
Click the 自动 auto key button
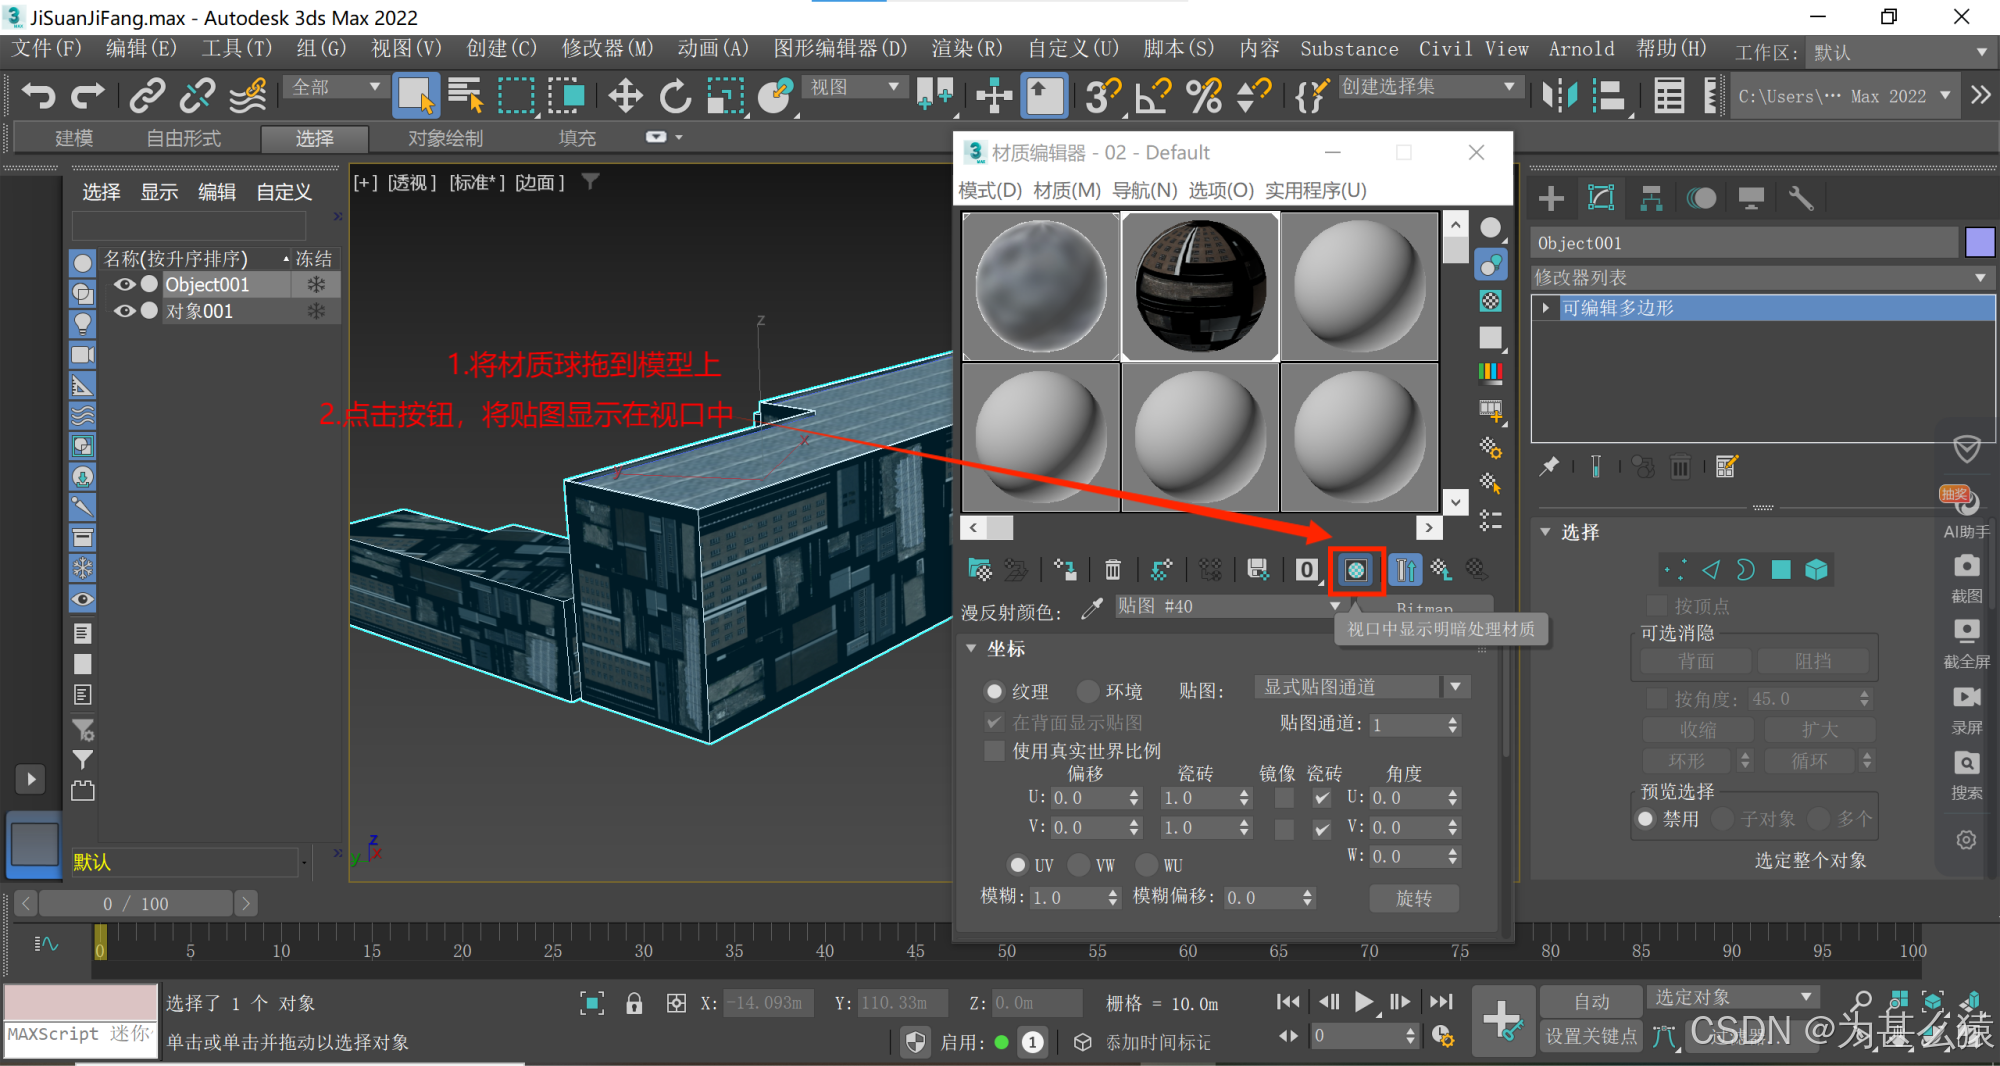(x=1591, y=1001)
